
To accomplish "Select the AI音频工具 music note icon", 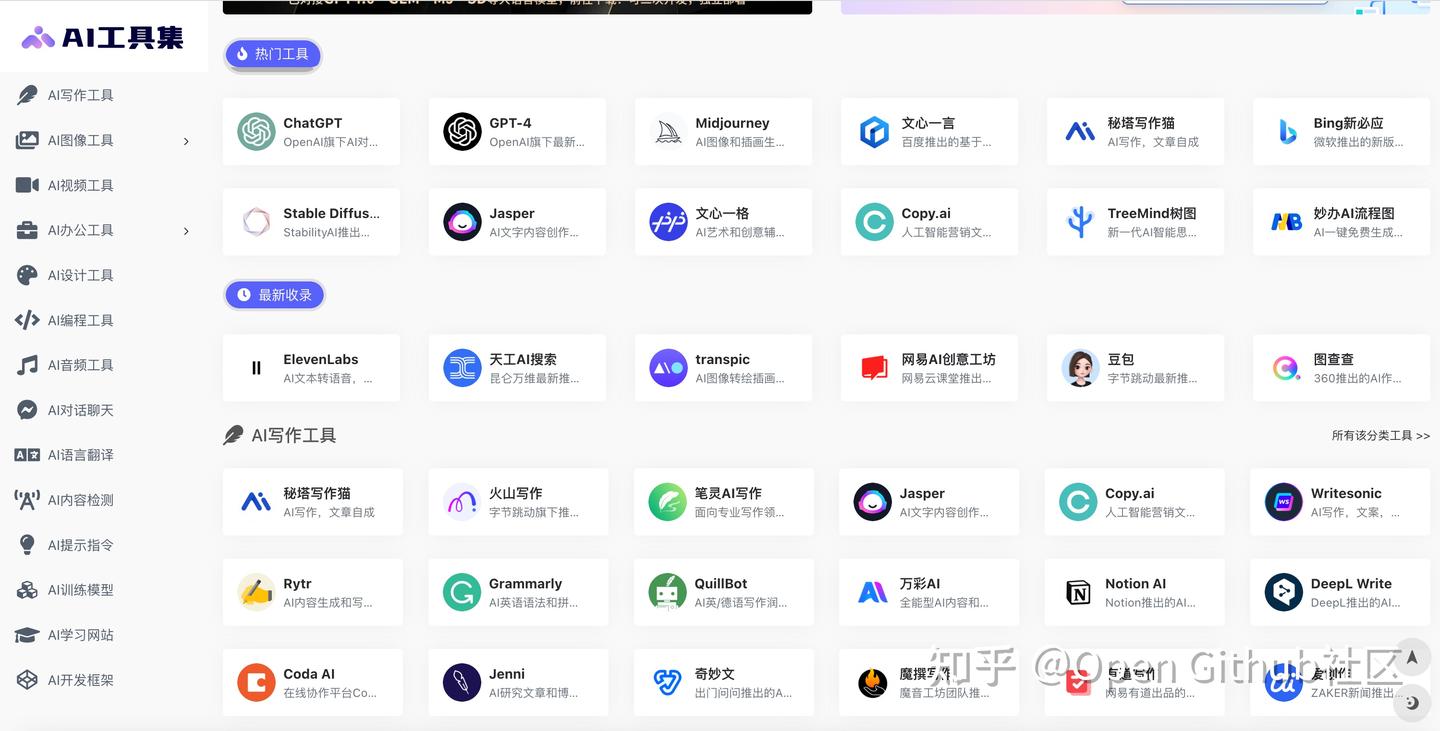I will (x=27, y=365).
